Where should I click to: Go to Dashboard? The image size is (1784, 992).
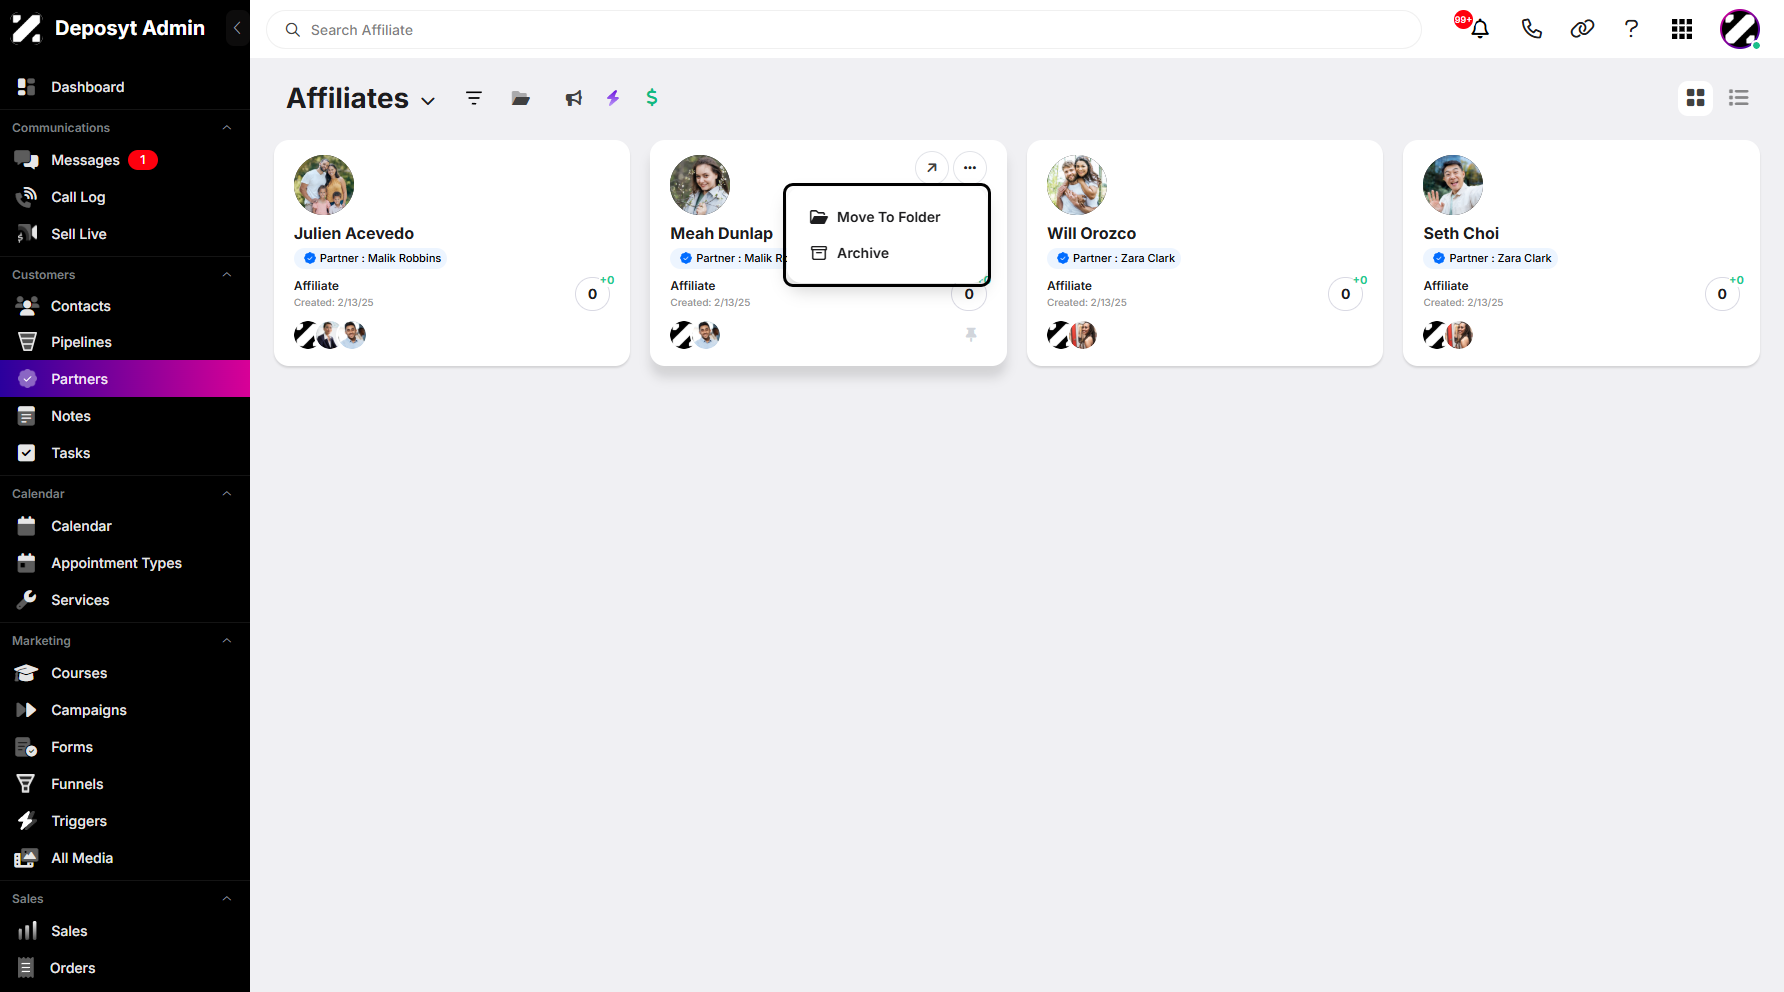tap(125, 87)
